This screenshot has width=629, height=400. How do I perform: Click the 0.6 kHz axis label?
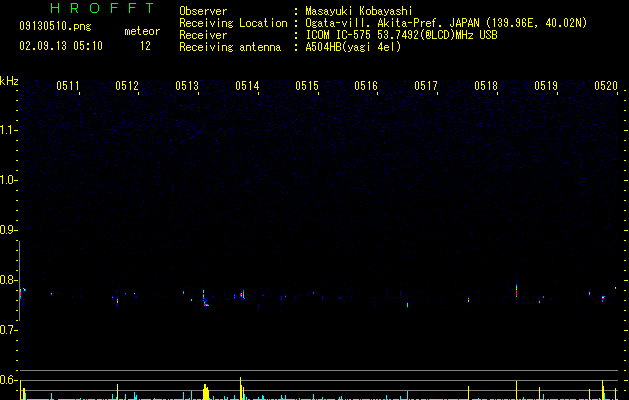(7, 380)
